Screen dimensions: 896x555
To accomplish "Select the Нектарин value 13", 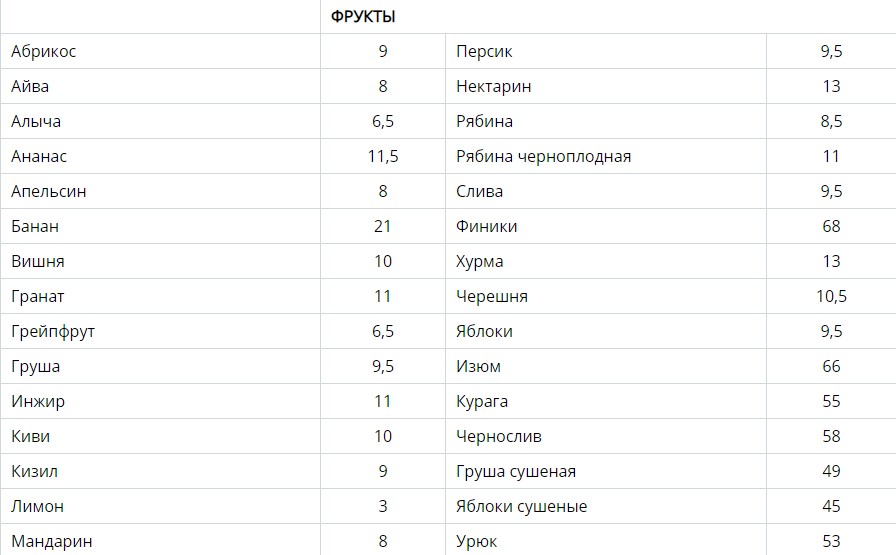I will (831, 86).
